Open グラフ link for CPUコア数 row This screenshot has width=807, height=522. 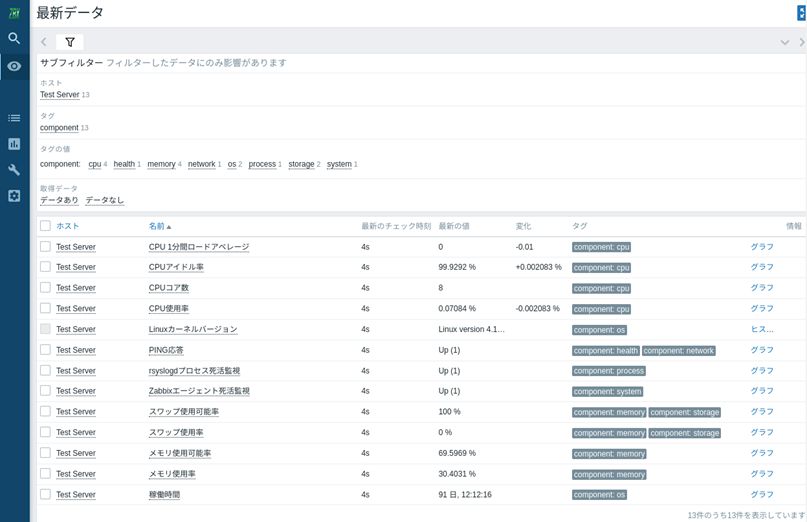click(762, 288)
